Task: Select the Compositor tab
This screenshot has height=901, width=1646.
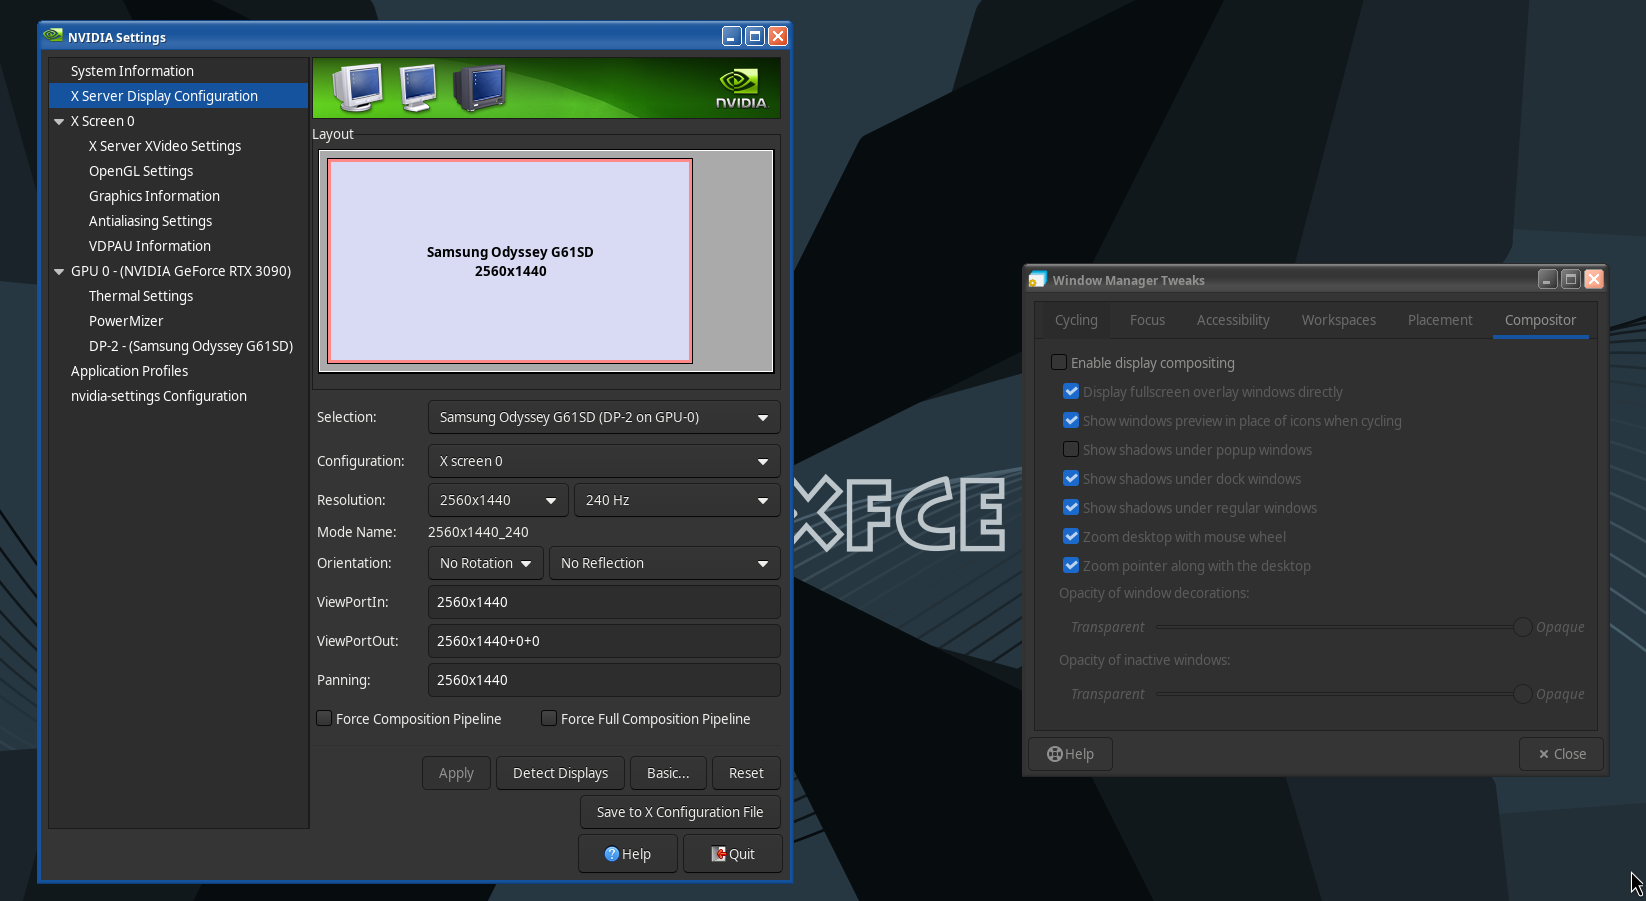Action: pos(1540,320)
